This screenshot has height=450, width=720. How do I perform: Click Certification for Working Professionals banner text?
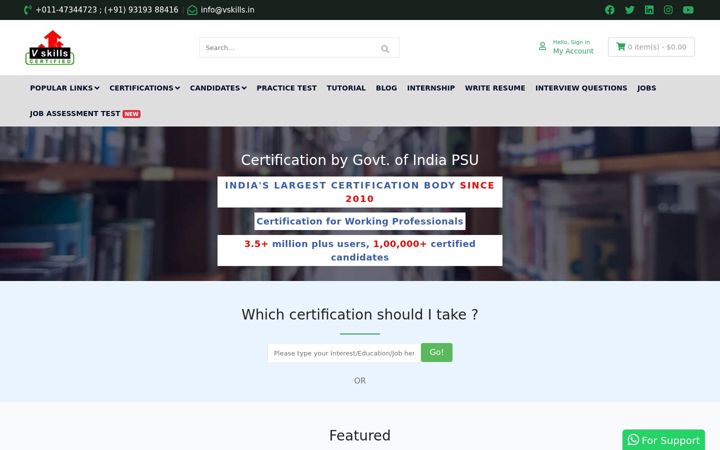click(360, 221)
